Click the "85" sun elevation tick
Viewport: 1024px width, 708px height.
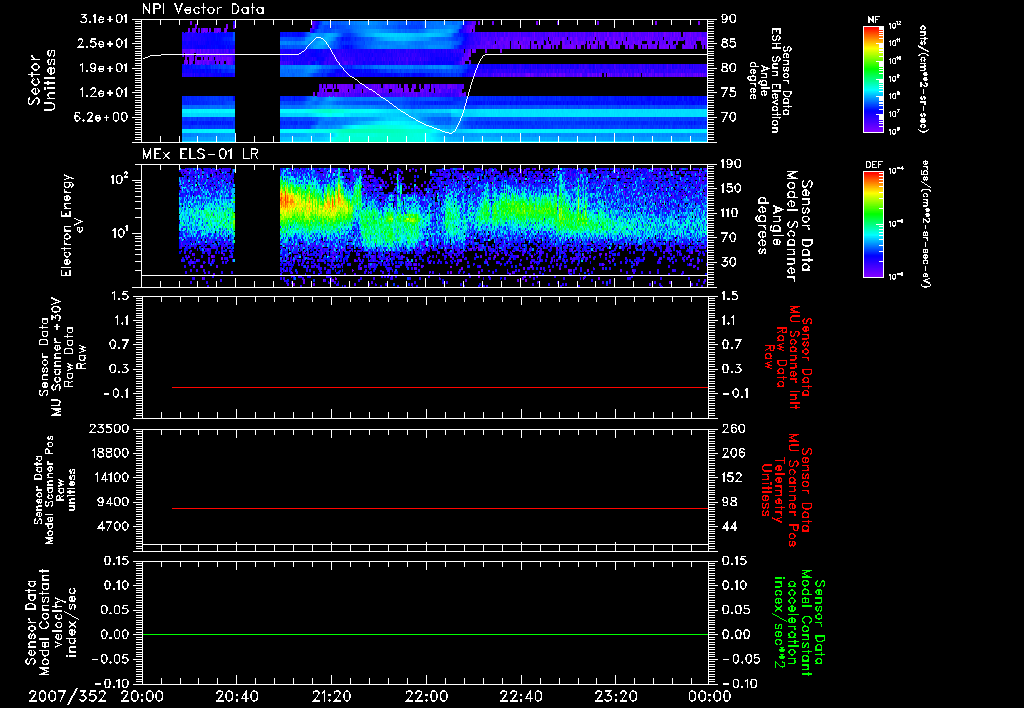coord(729,43)
